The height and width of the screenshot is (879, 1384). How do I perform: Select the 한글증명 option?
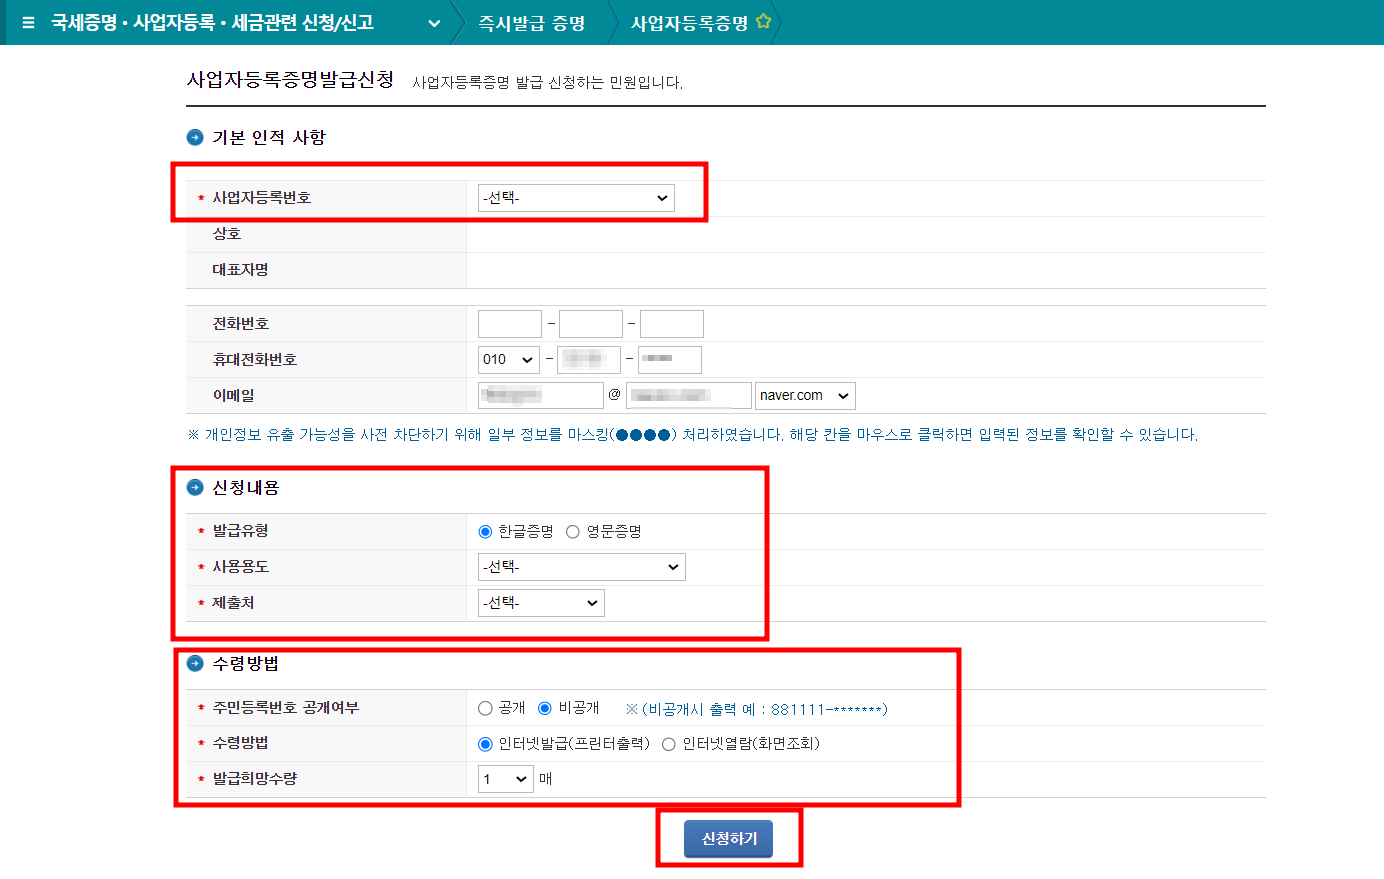tap(483, 531)
